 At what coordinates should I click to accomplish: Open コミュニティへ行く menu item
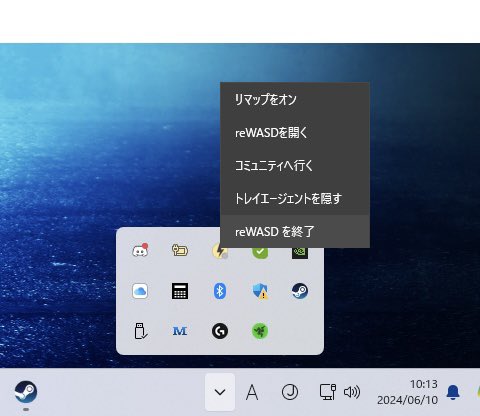295,165
